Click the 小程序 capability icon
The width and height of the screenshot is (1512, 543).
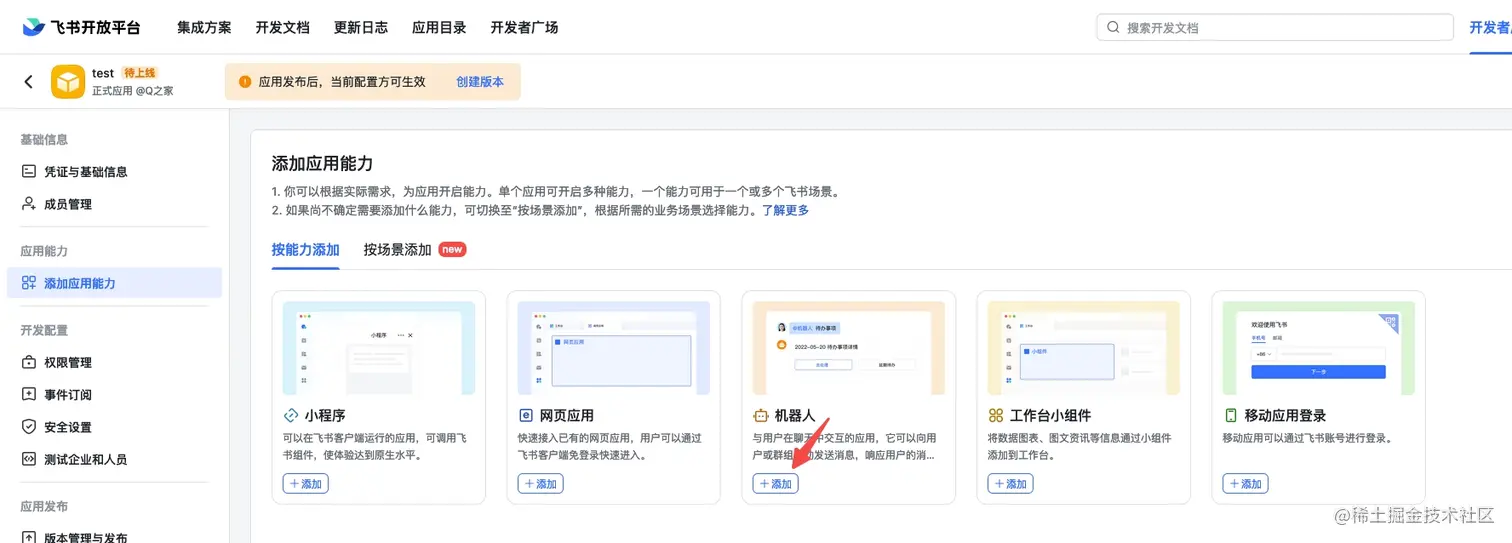pyautogui.click(x=291, y=415)
